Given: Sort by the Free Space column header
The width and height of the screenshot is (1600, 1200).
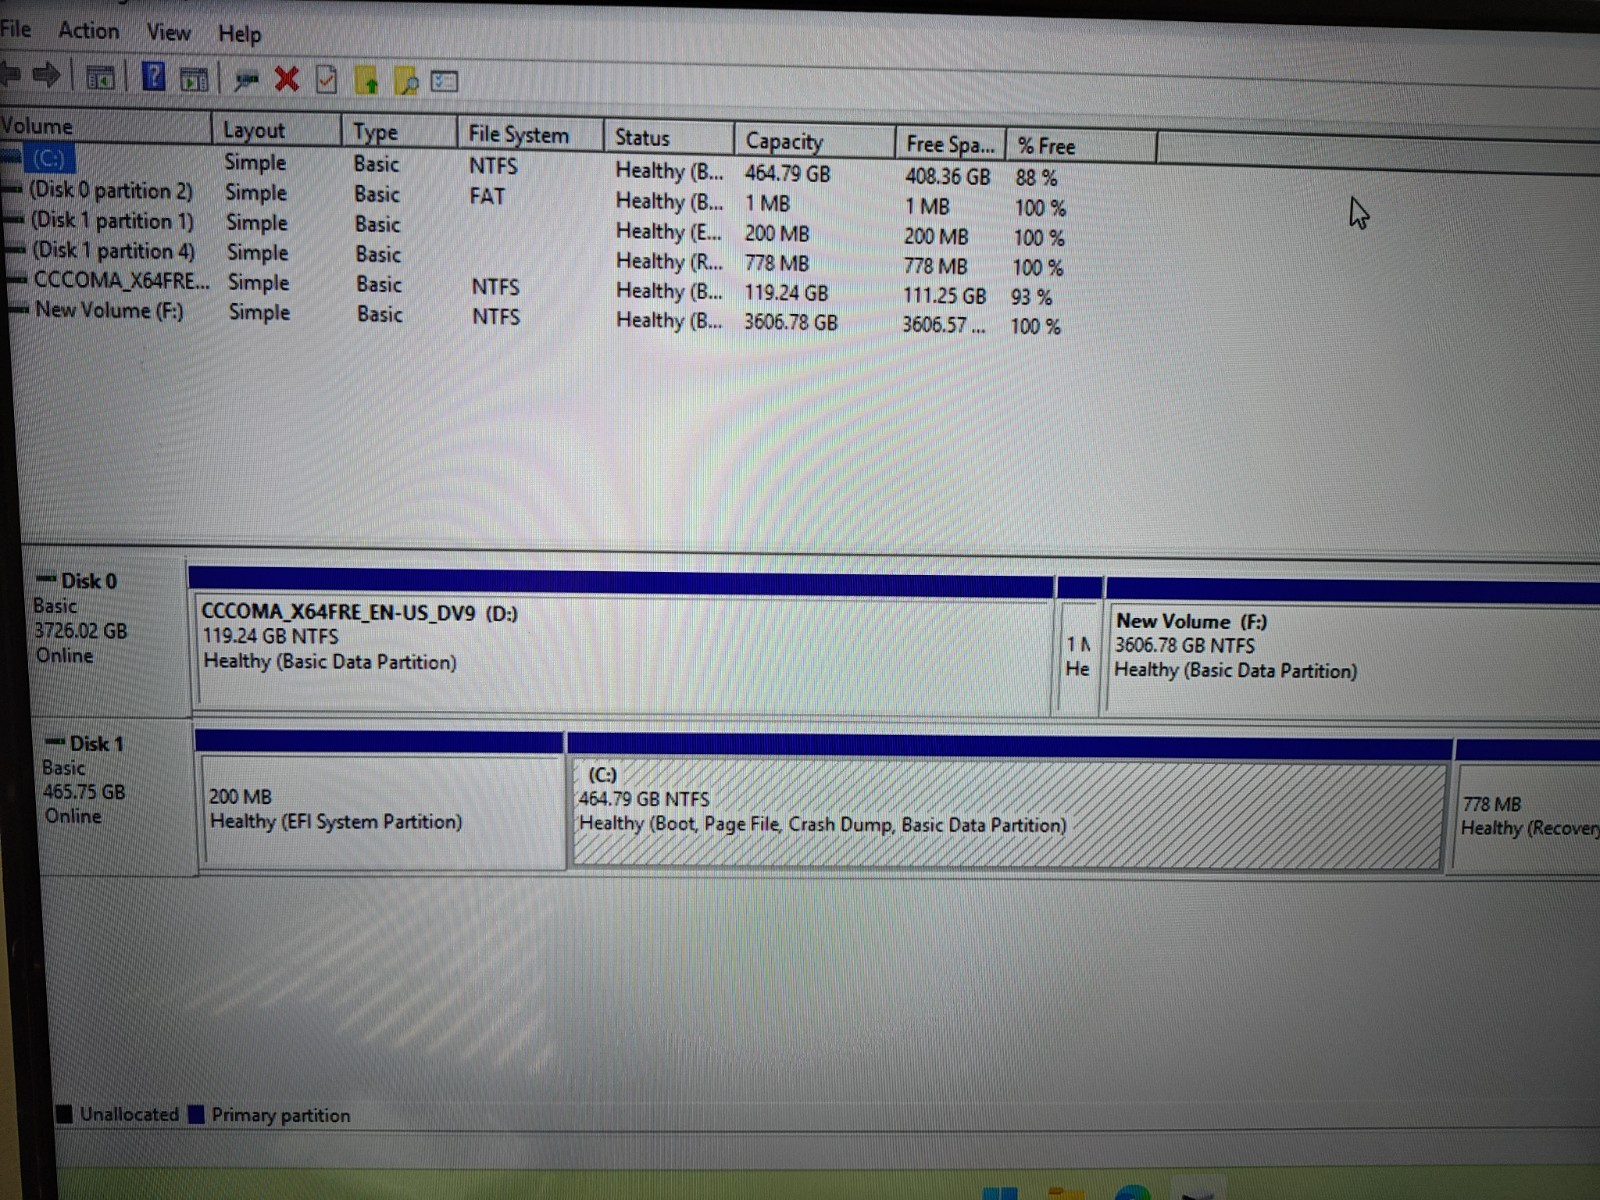Looking at the screenshot, I should (x=950, y=144).
